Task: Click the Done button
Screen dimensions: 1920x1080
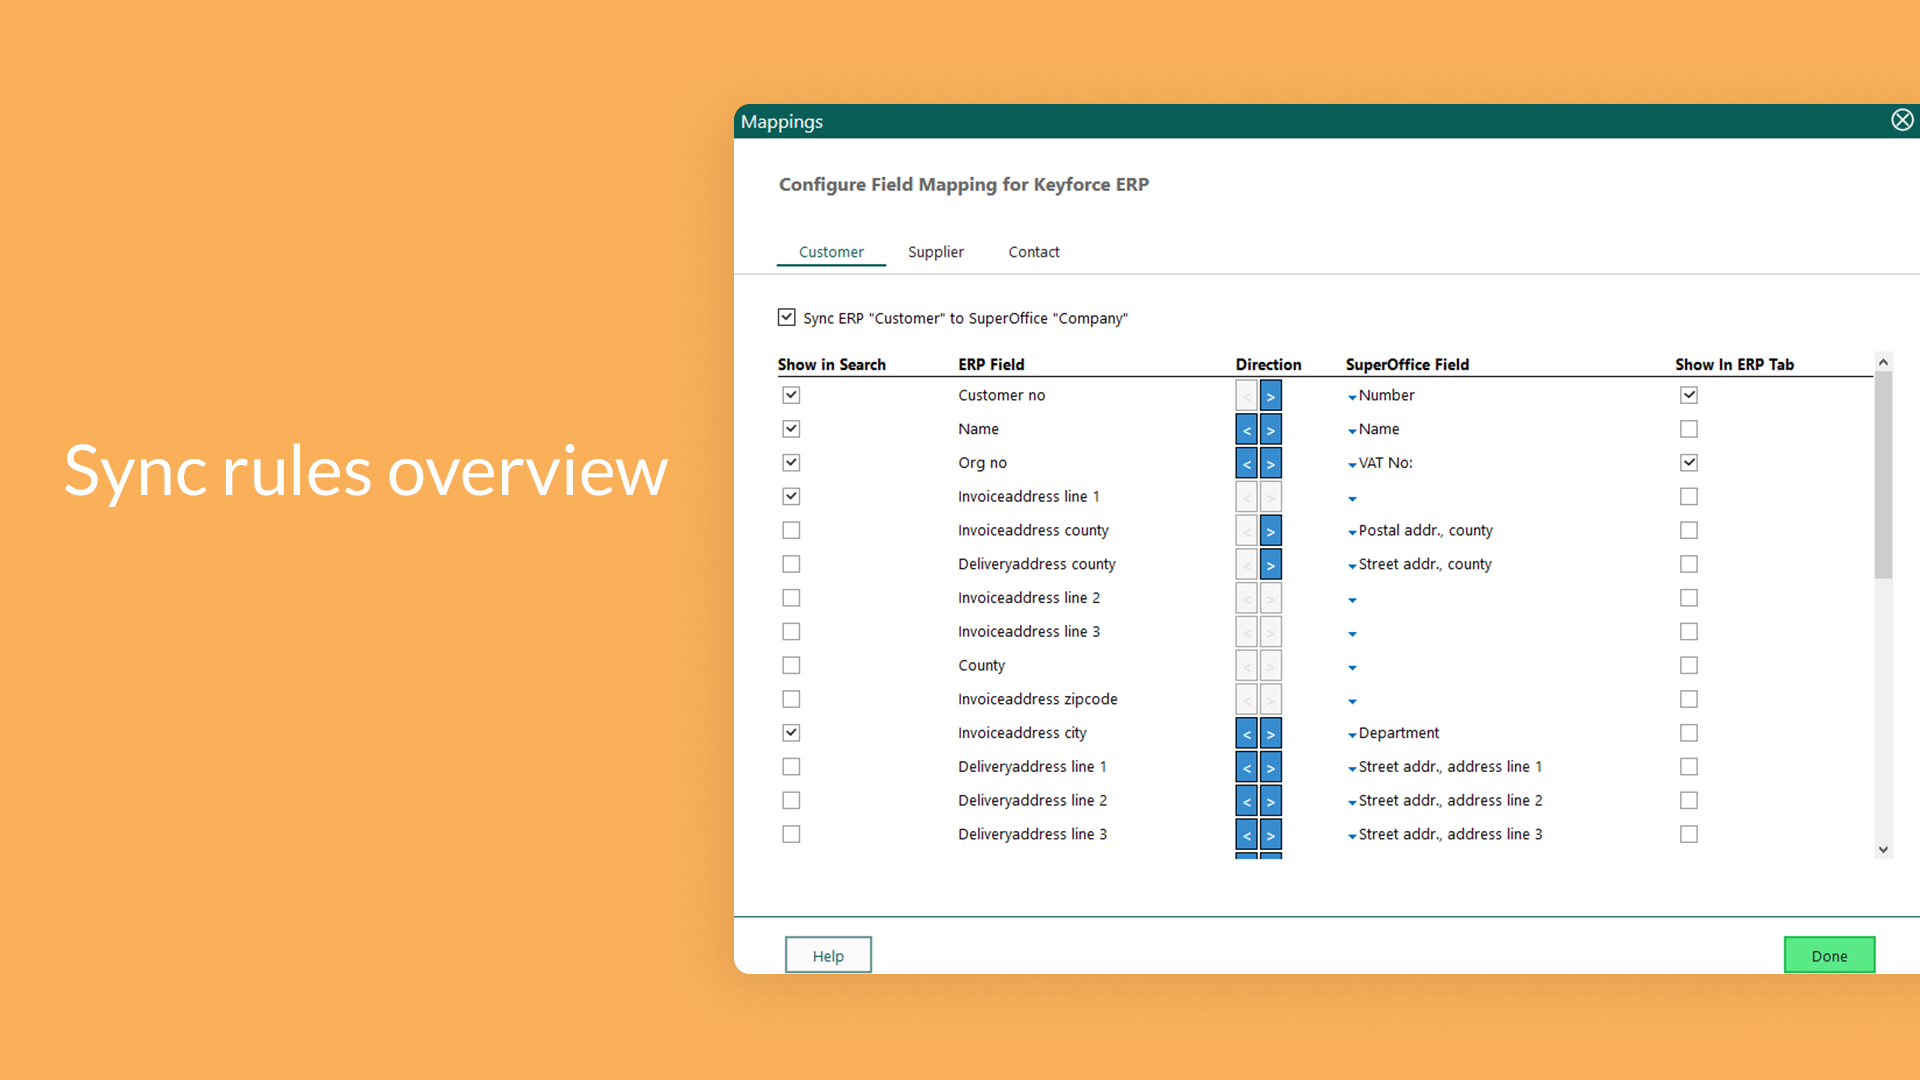Action: pos(1829,956)
